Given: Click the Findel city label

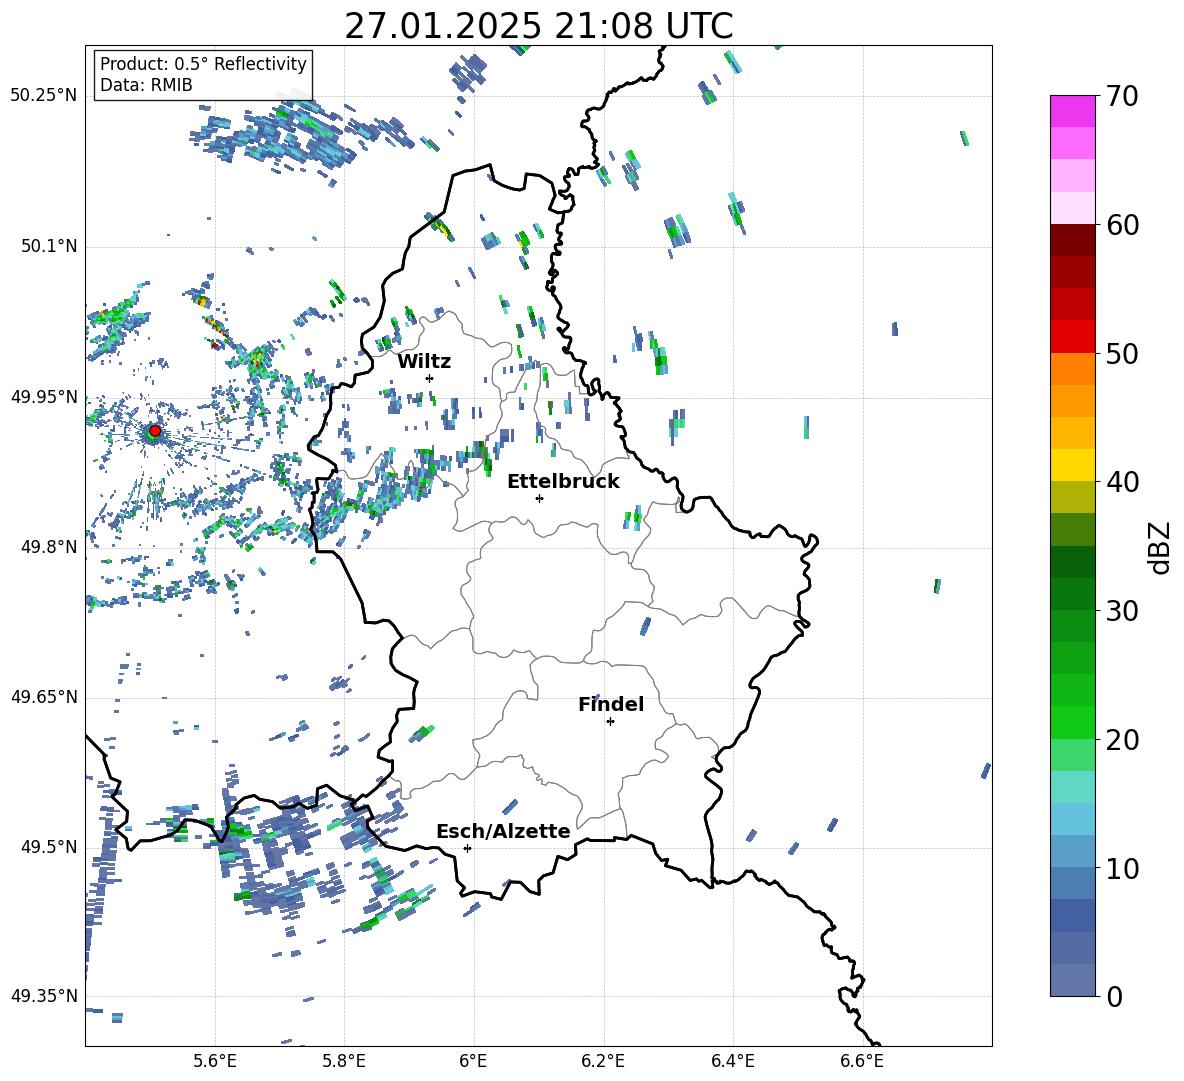Looking at the screenshot, I should (x=611, y=704).
